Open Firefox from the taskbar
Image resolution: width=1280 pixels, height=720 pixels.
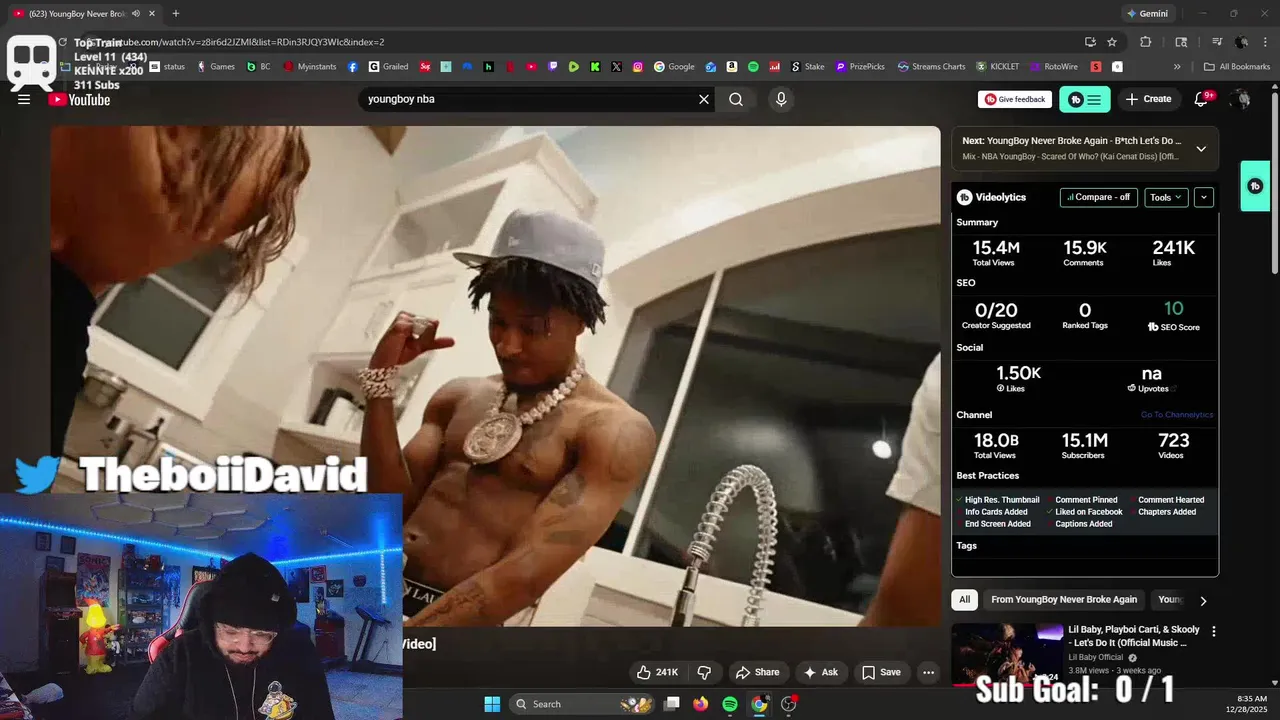point(701,704)
